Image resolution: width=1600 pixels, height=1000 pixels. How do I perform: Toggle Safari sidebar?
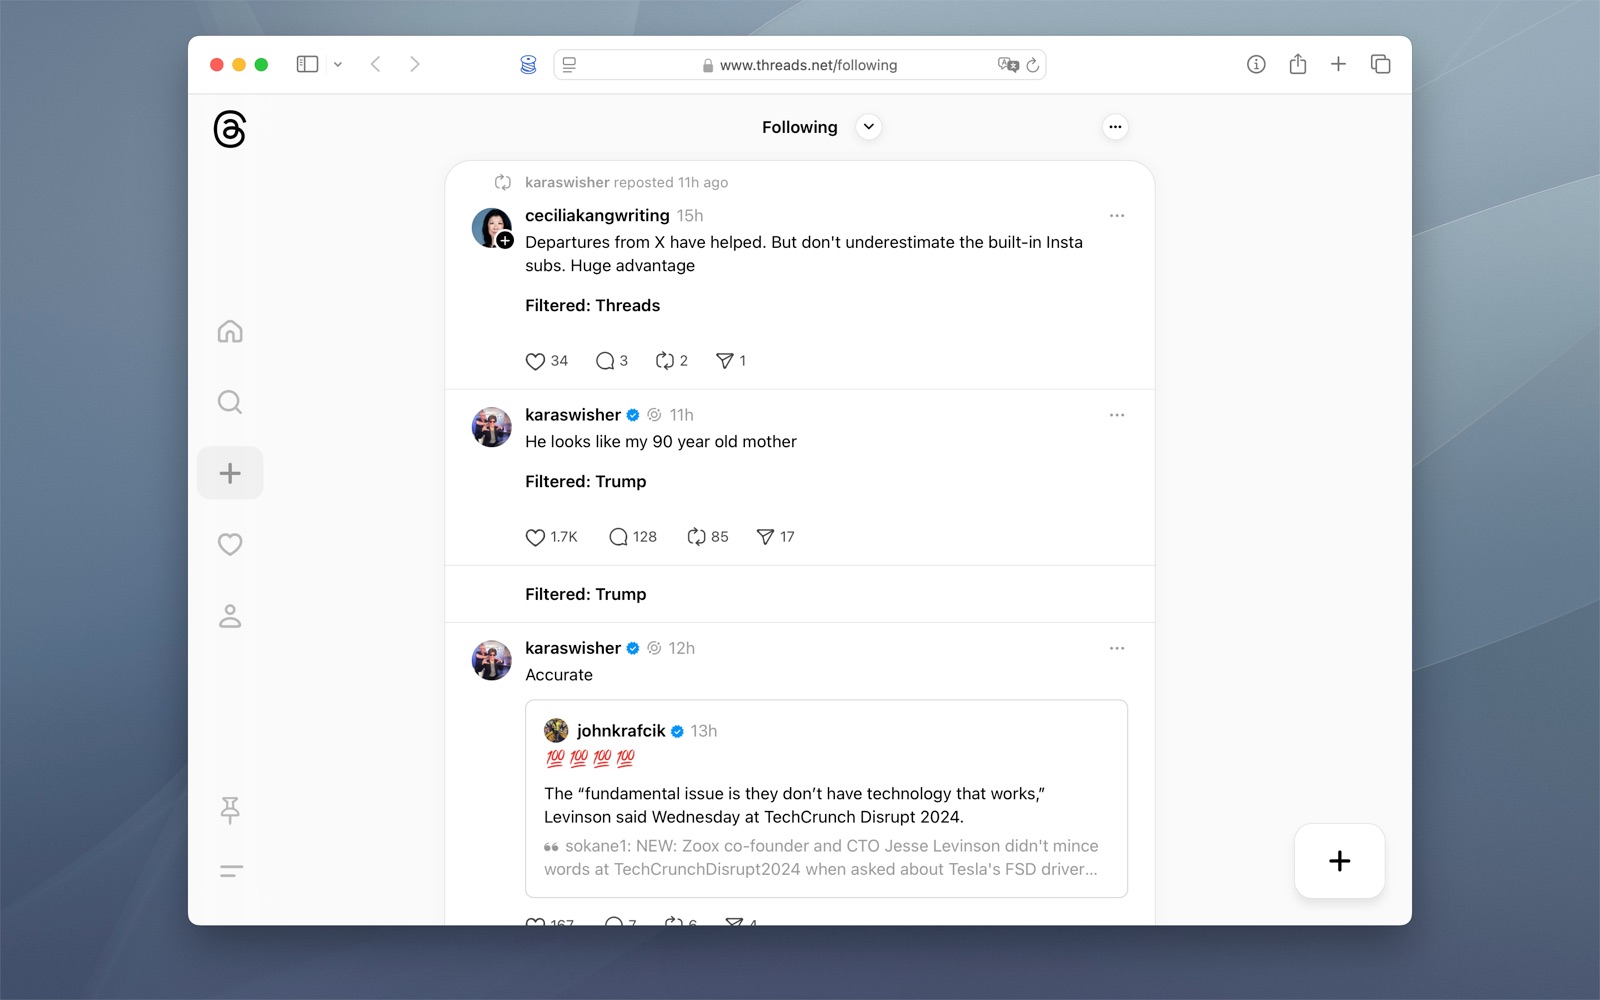point(307,64)
